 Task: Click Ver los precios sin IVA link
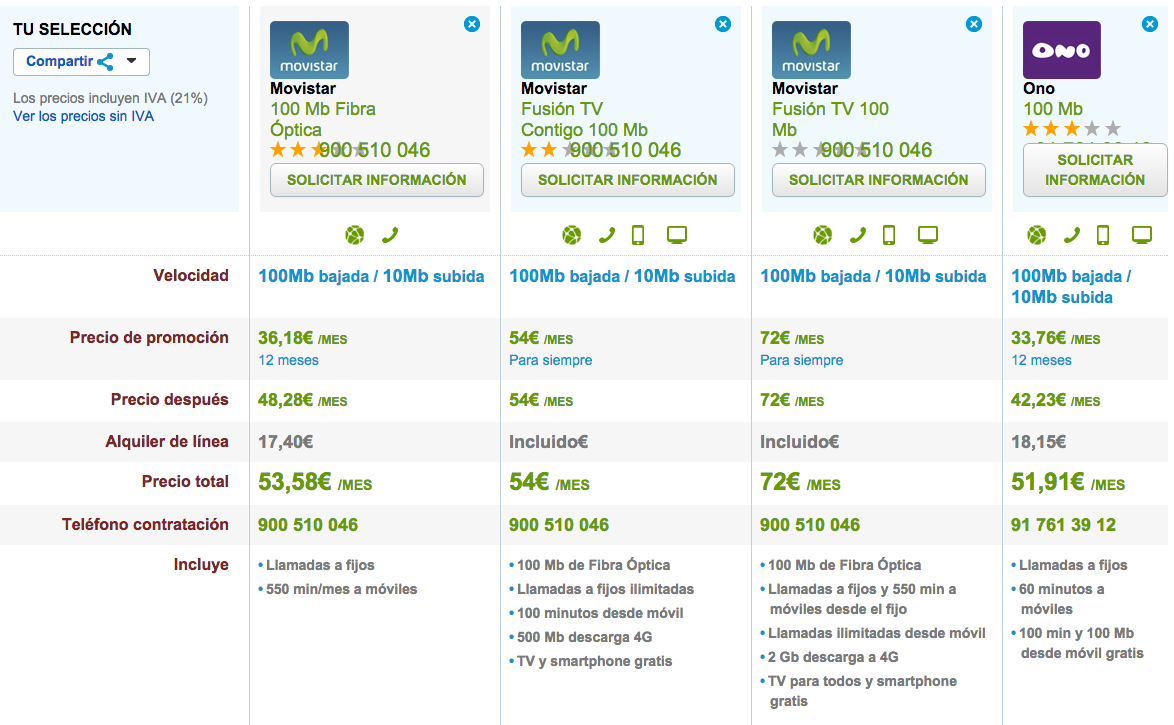83,116
